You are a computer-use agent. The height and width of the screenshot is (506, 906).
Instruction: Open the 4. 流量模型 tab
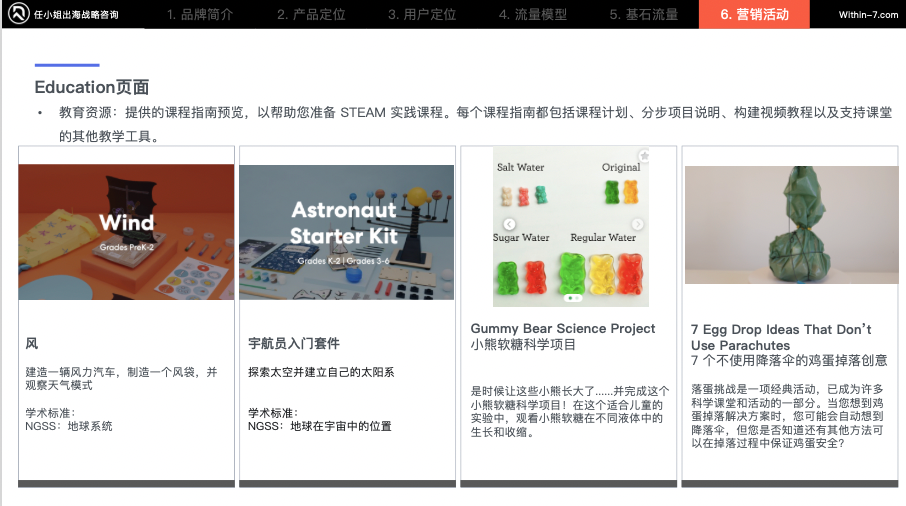point(533,14)
